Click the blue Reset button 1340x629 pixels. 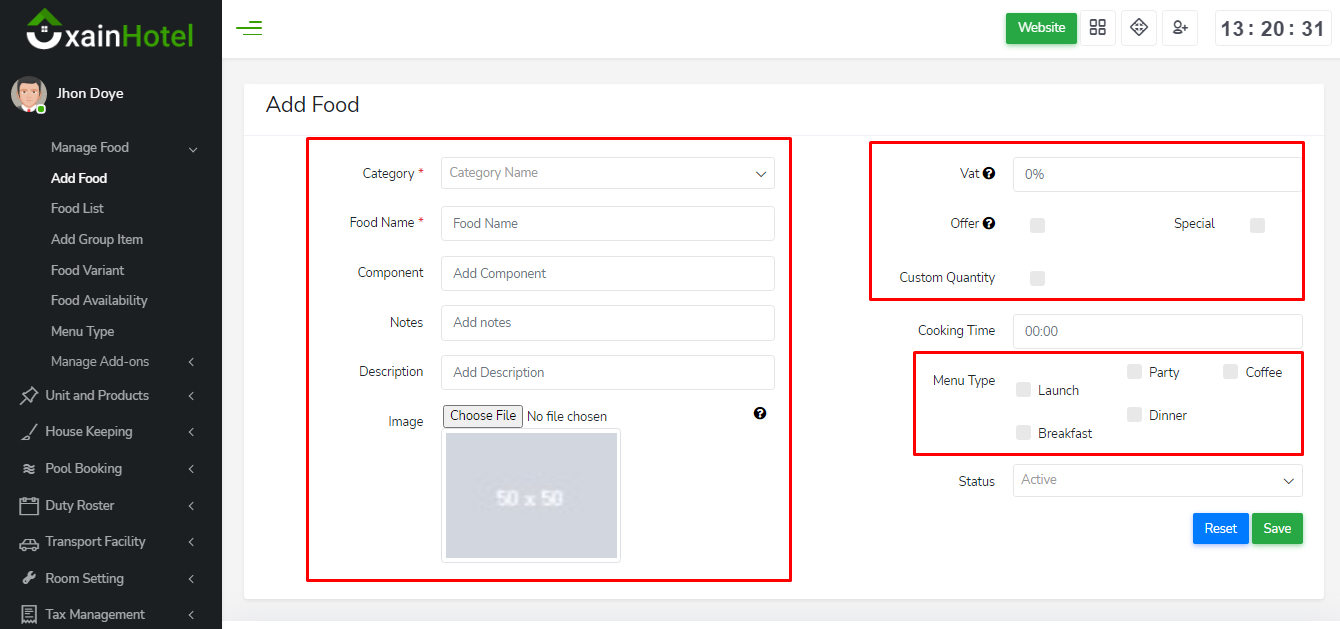pos(1220,528)
